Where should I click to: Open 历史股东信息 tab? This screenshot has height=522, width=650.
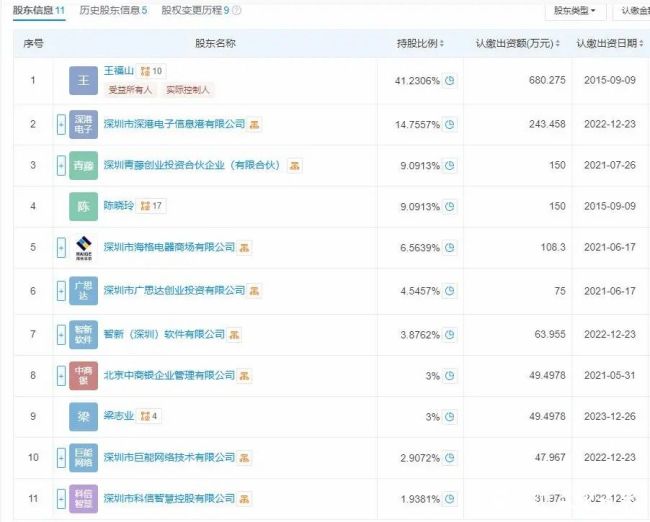pyautogui.click(x=113, y=10)
